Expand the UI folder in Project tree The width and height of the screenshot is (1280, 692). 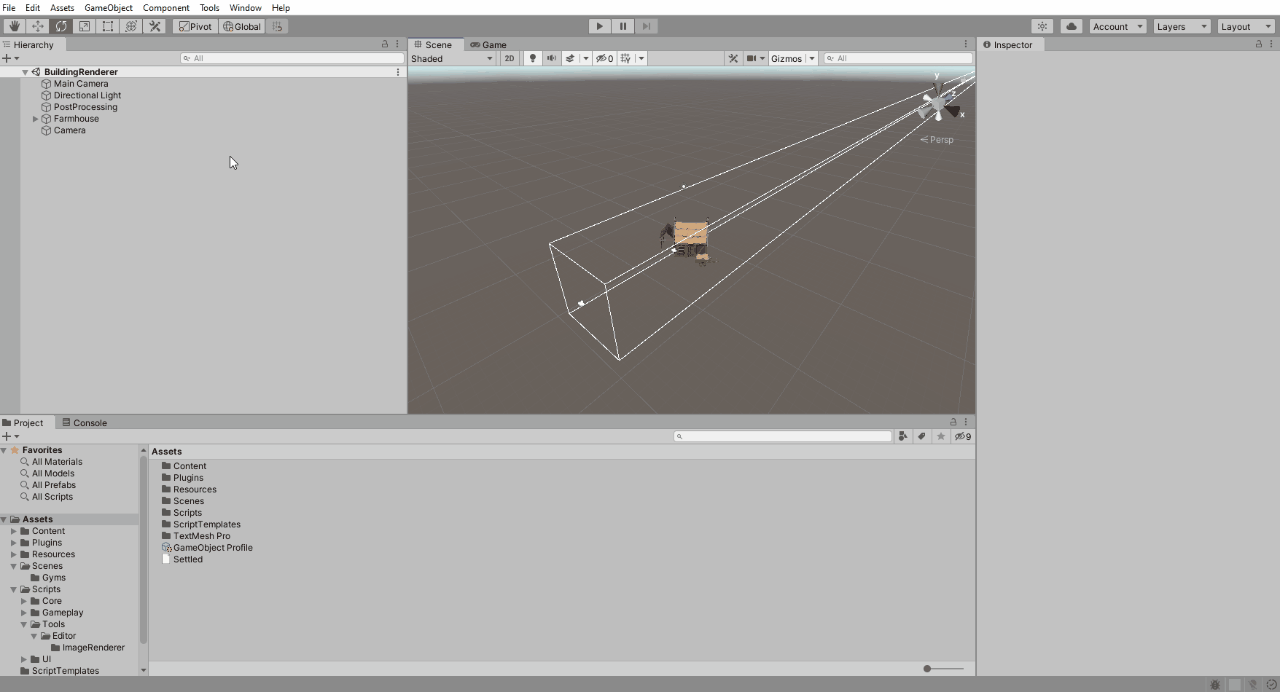(x=25, y=659)
